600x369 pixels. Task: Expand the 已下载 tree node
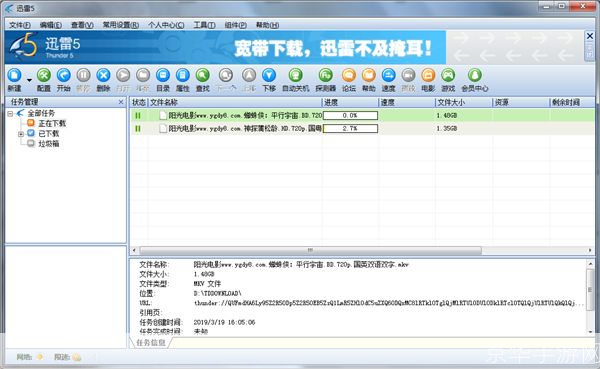tap(21, 134)
